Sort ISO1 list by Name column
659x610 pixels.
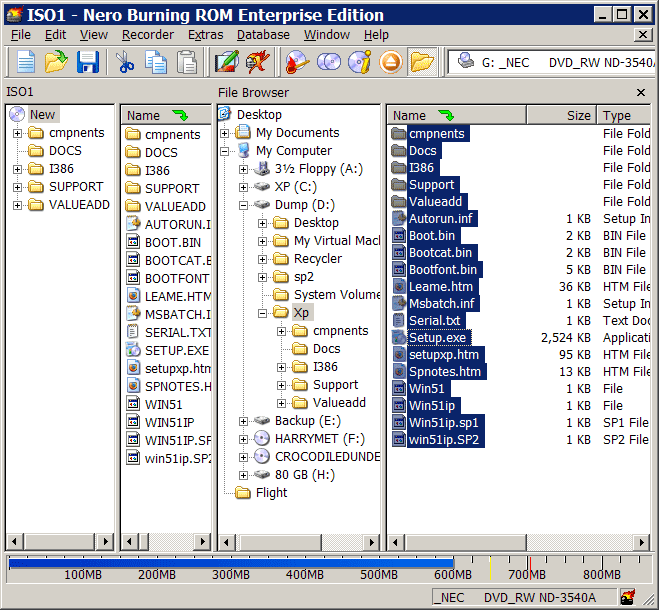click(166, 115)
